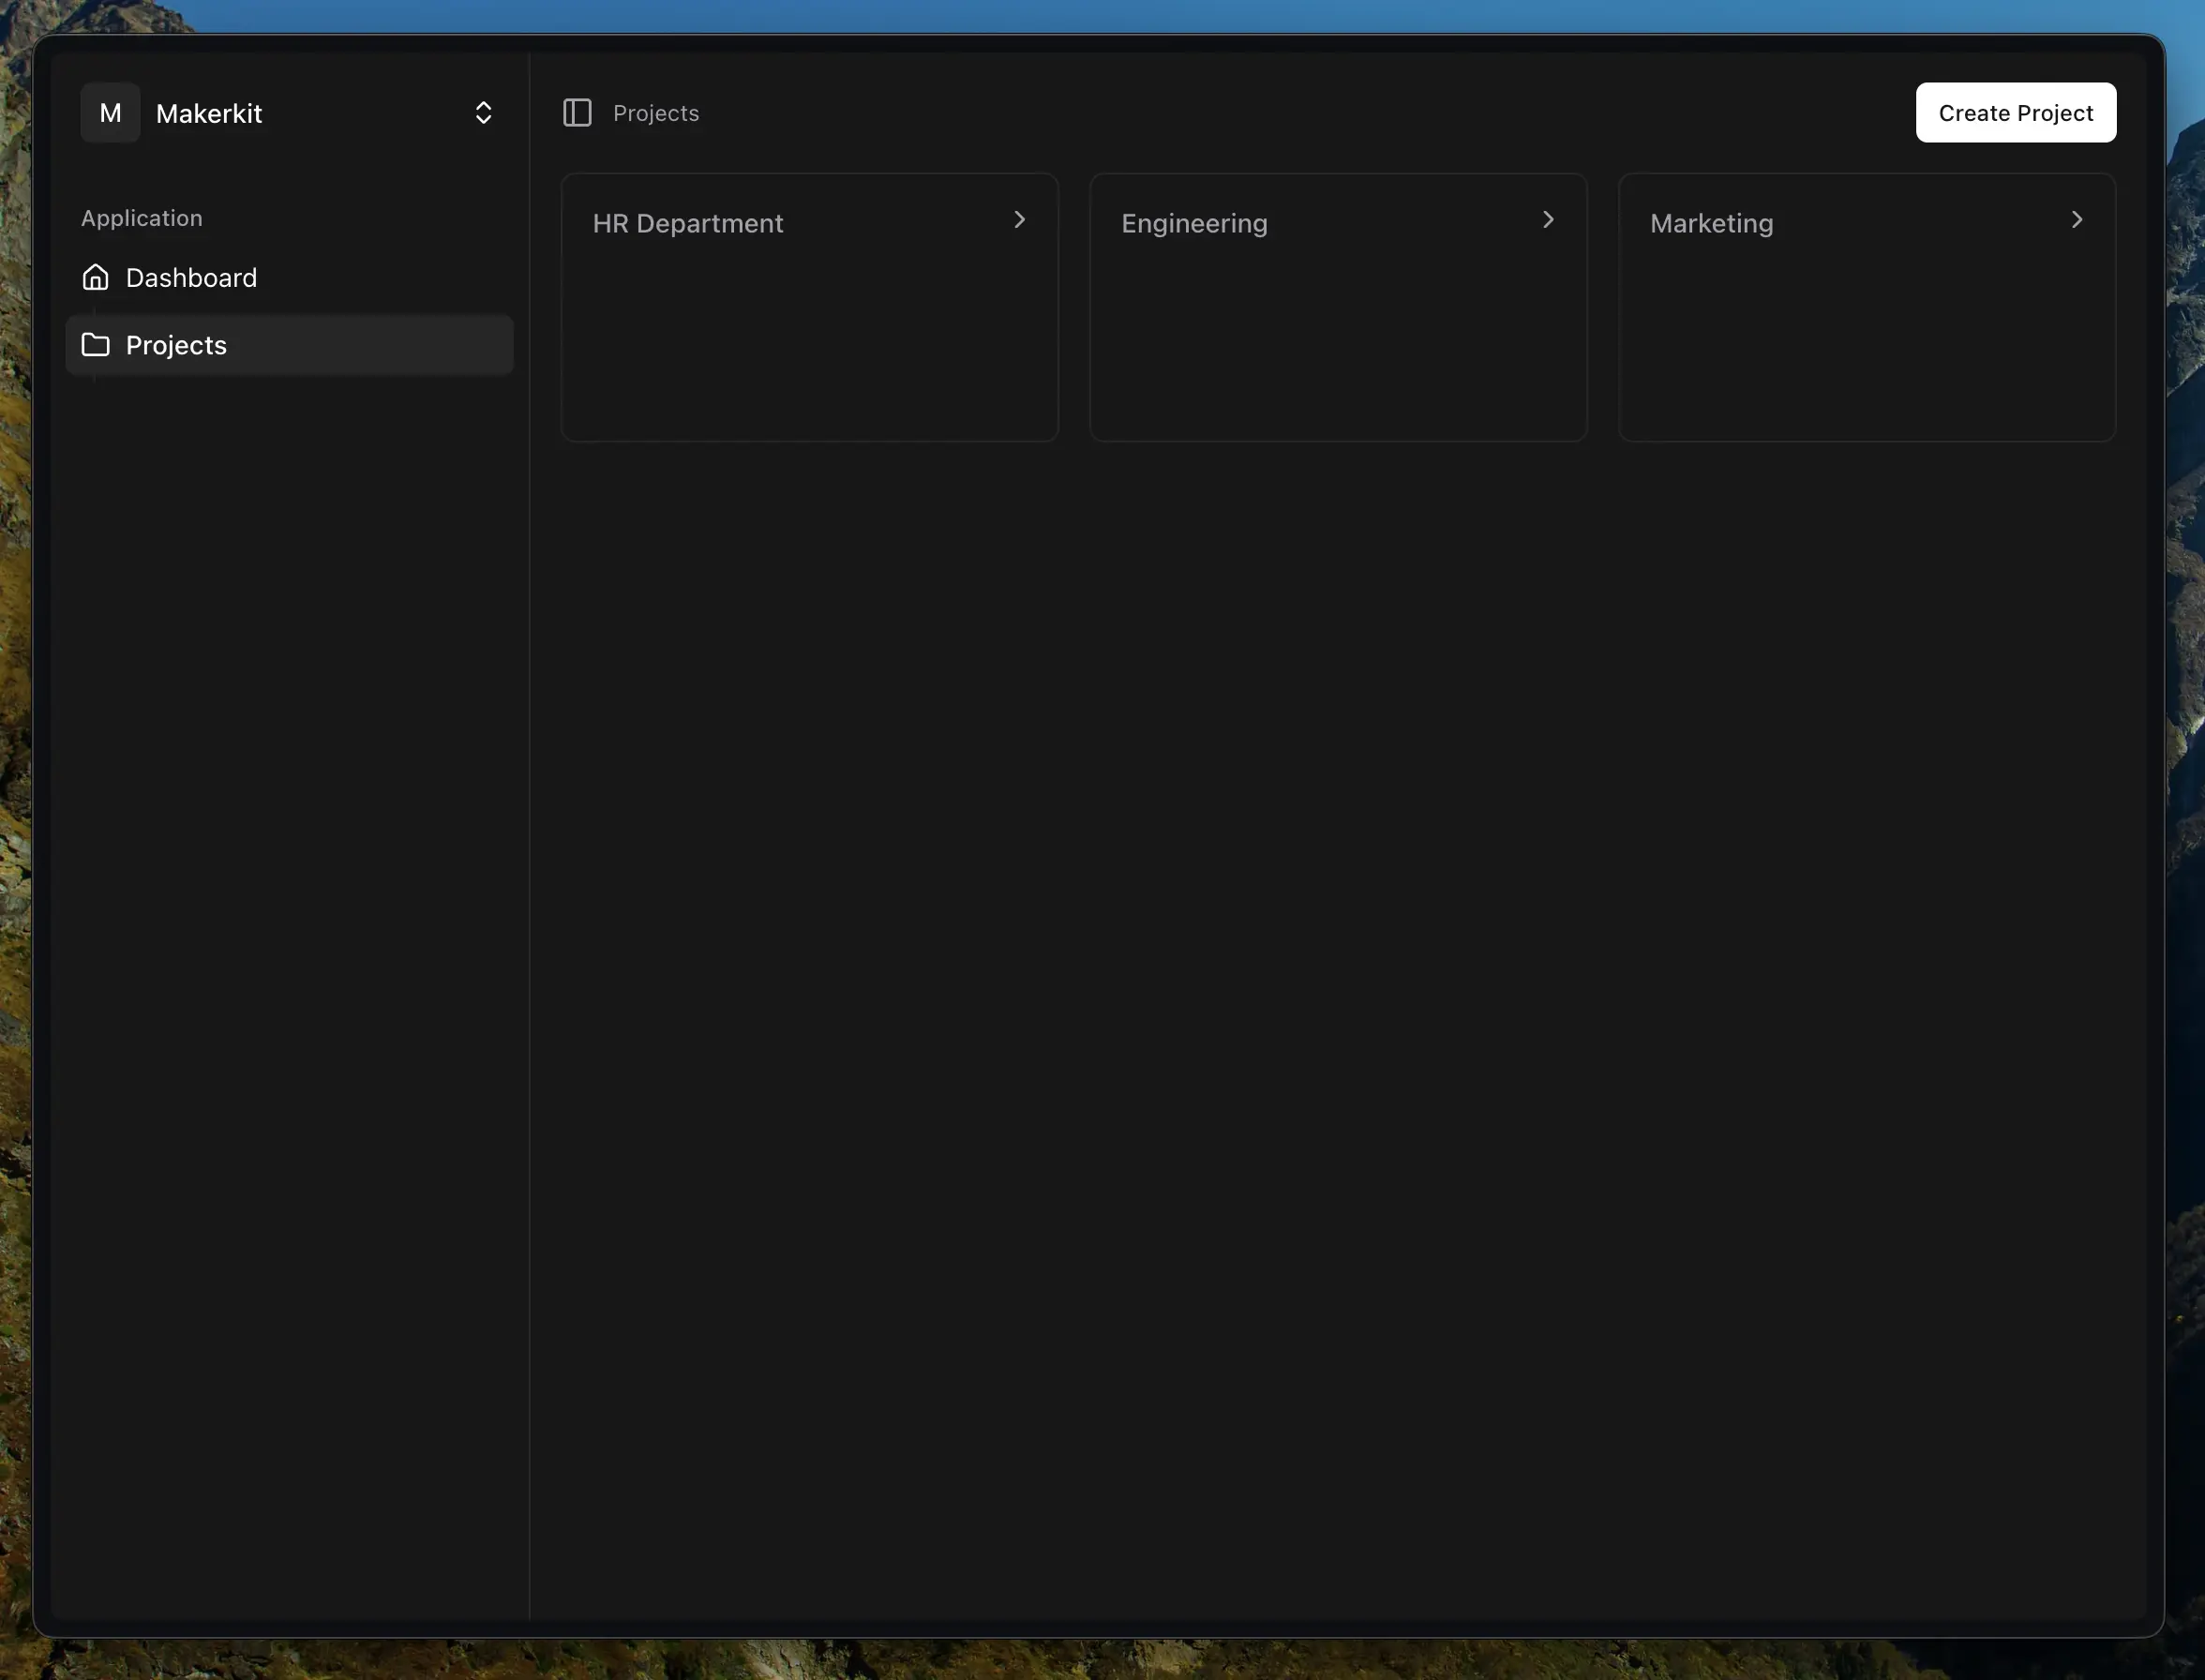Open the HR Department project
Viewport: 2205px width, 1680px height.
pyautogui.click(x=809, y=320)
